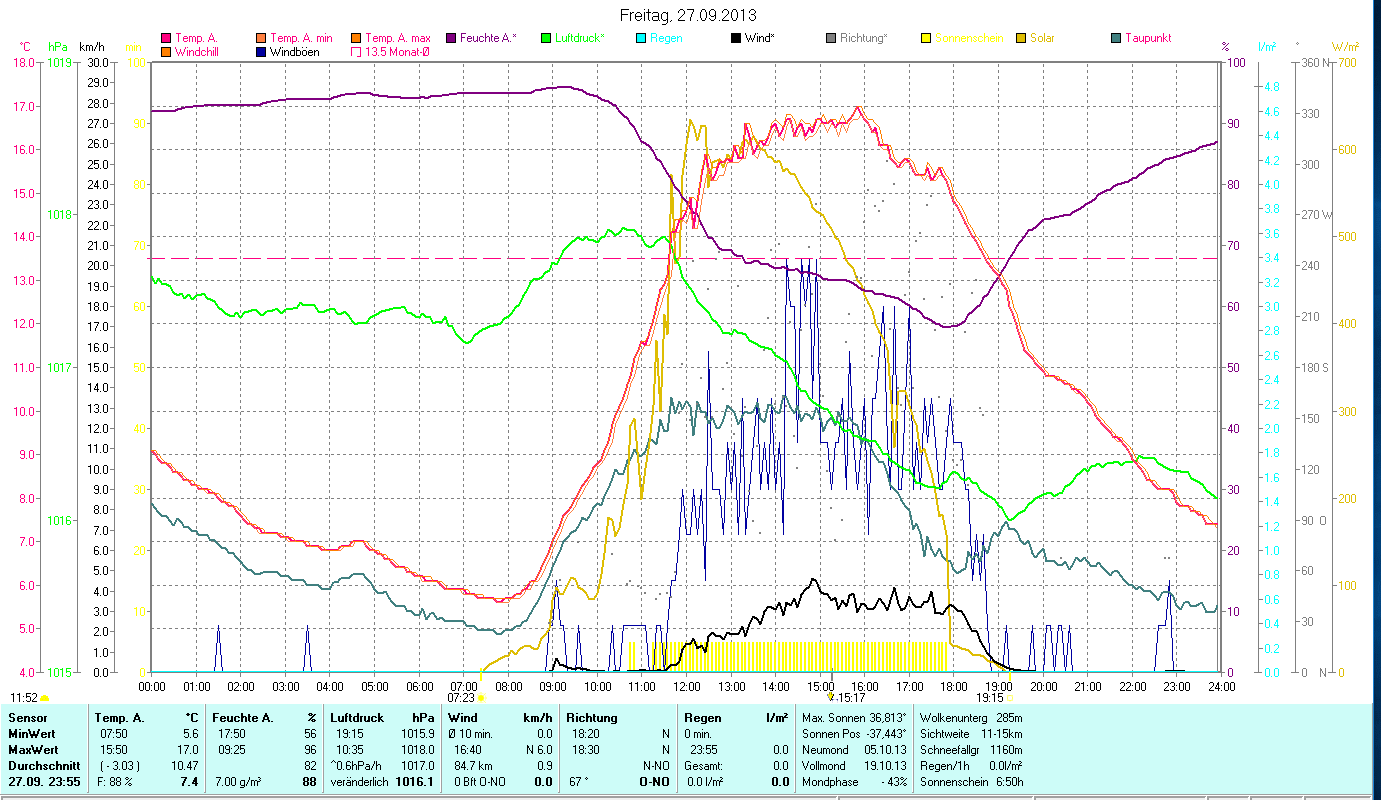Click the Temp. A. min legend swatch
1381x800 pixels.
[262, 38]
